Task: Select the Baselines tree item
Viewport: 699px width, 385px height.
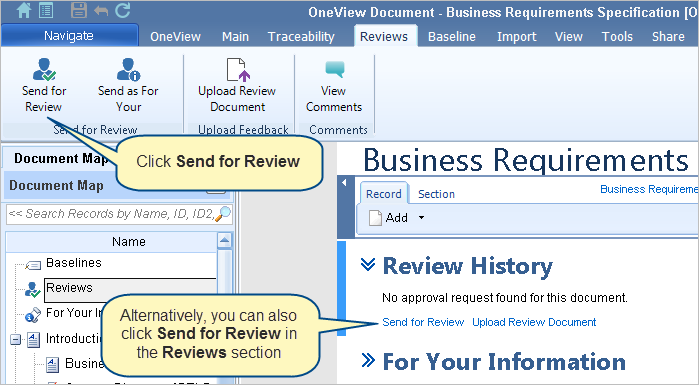Action: (74, 263)
